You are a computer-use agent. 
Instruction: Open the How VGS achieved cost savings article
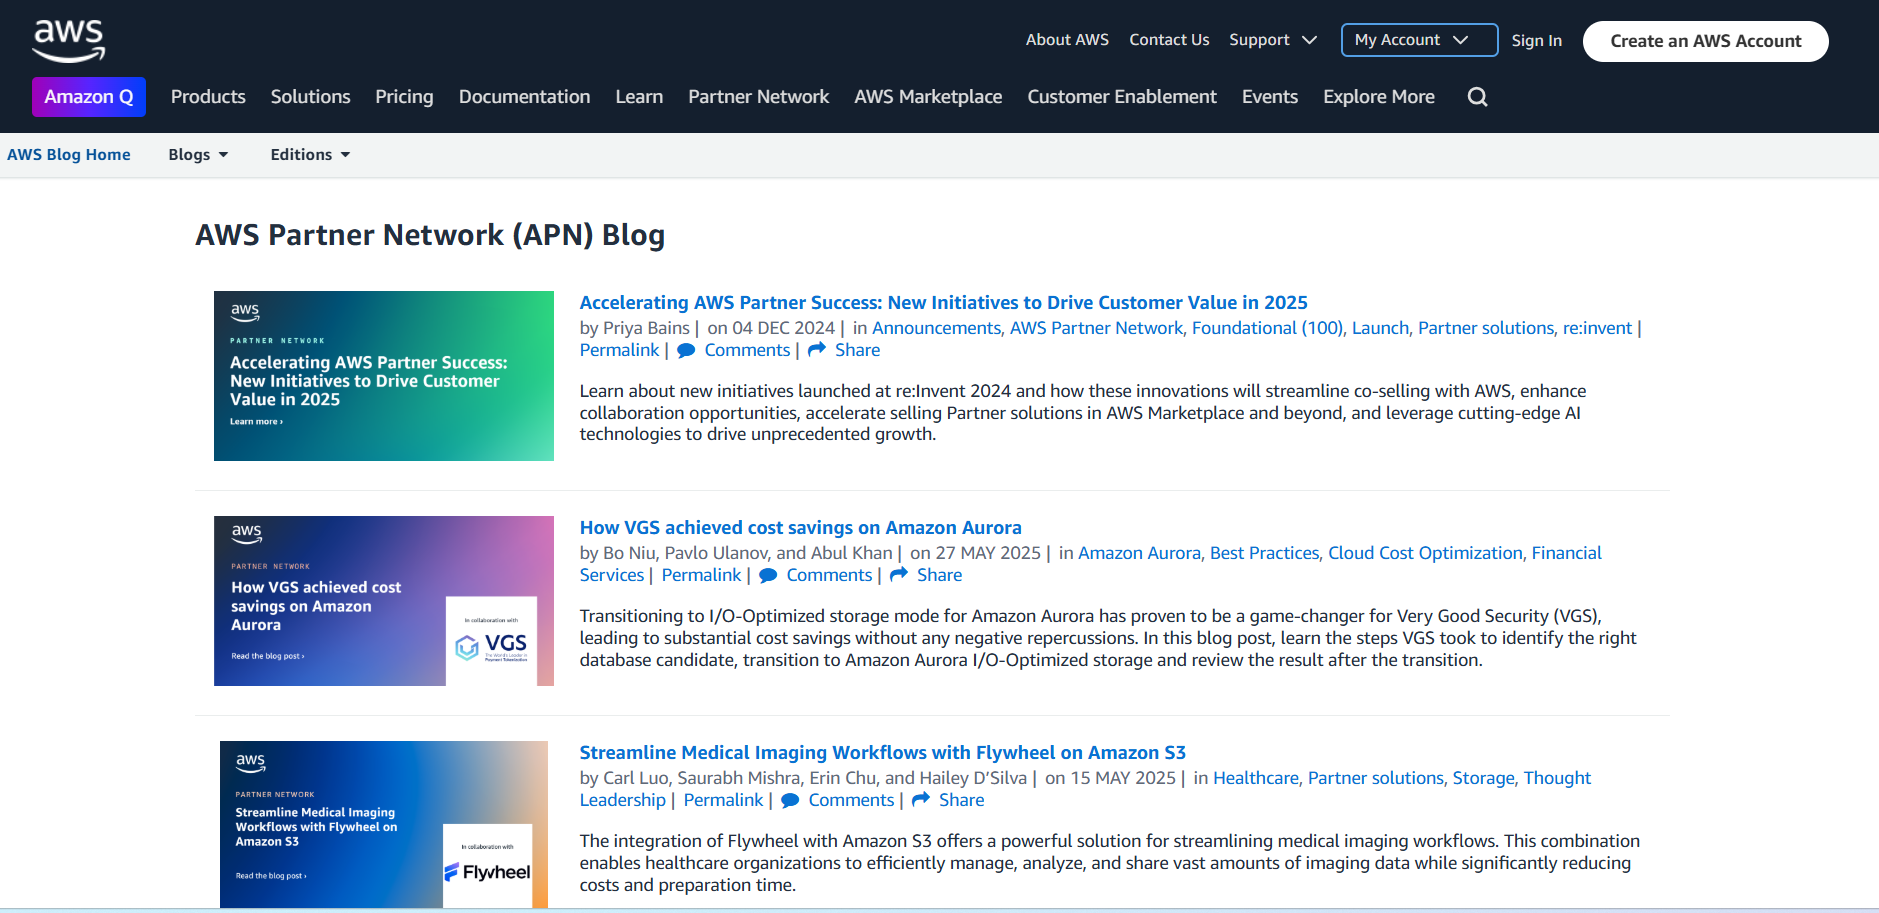800,528
